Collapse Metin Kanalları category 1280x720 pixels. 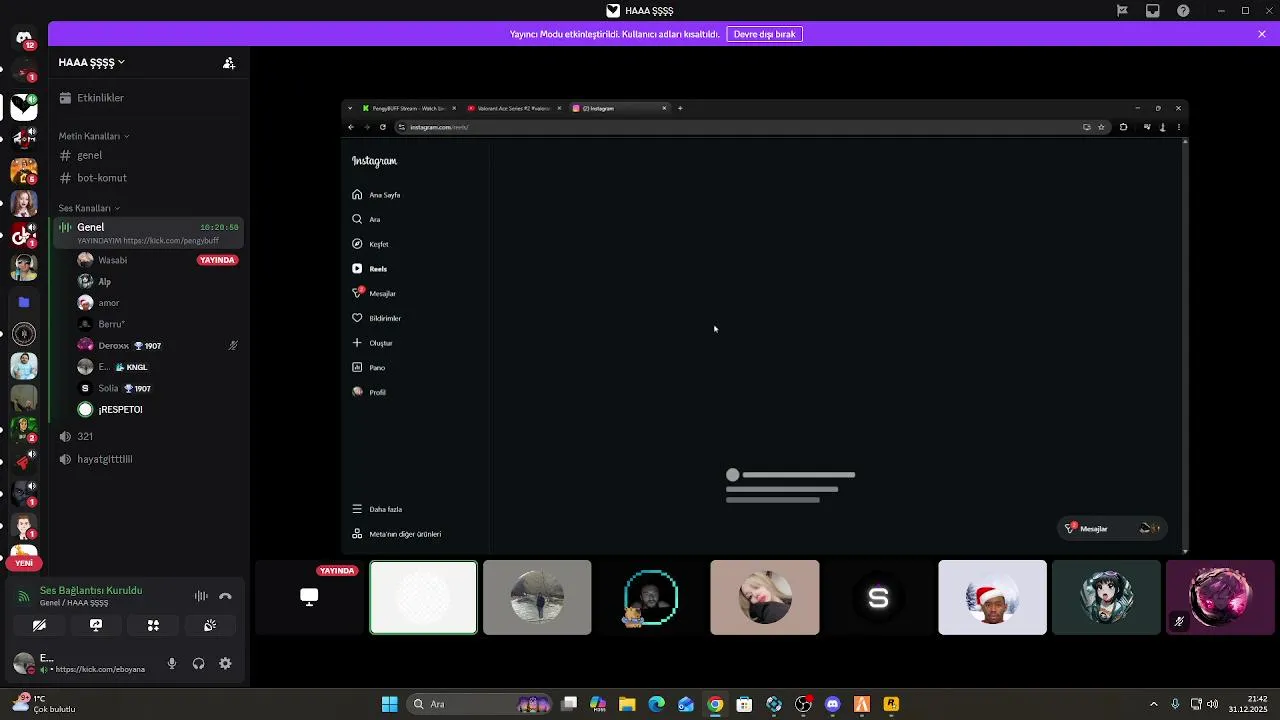(x=94, y=136)
